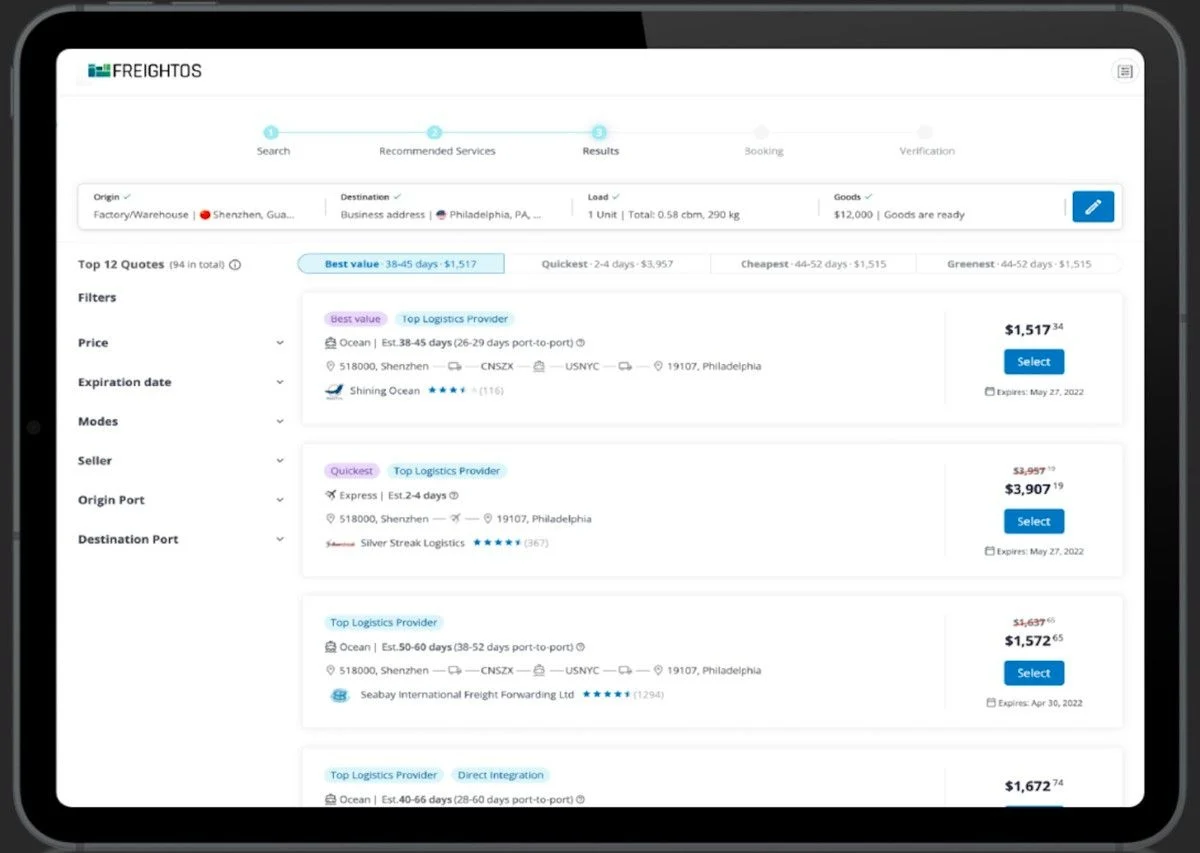1200x853 pixels.
Task: Click the help icon after 38-52 days port-to-port
Action: [x=580, y=647]
